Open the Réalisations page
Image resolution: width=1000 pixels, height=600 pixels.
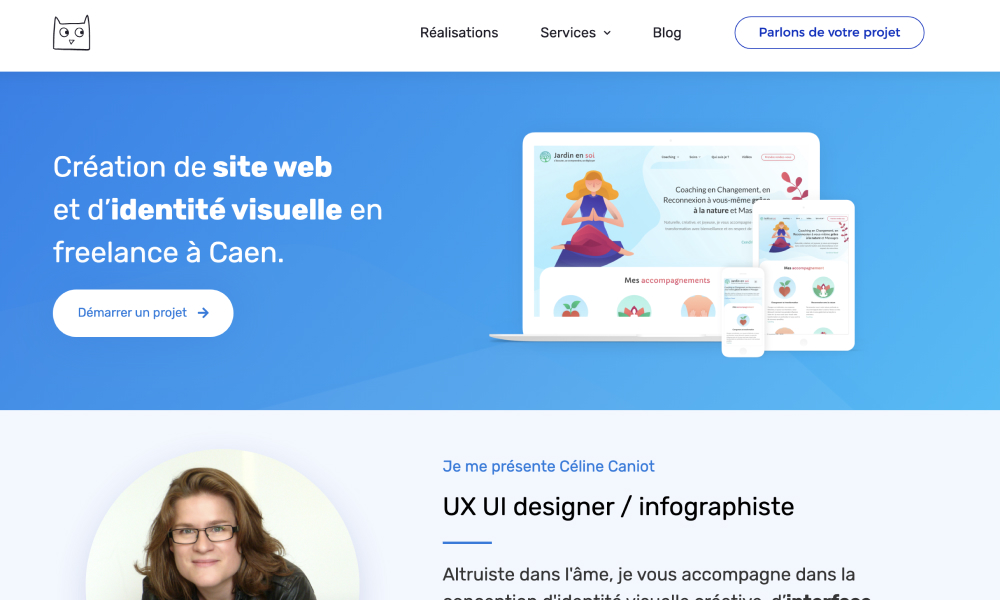point(459,33)
